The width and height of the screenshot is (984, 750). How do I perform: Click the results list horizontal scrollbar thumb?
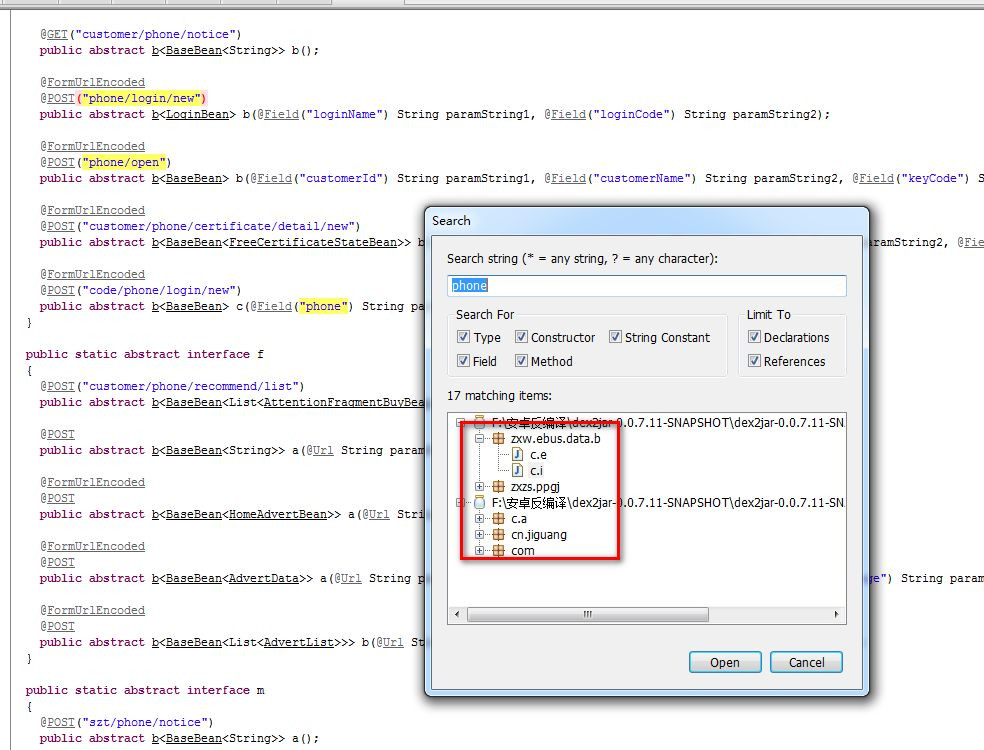[588, 614]
